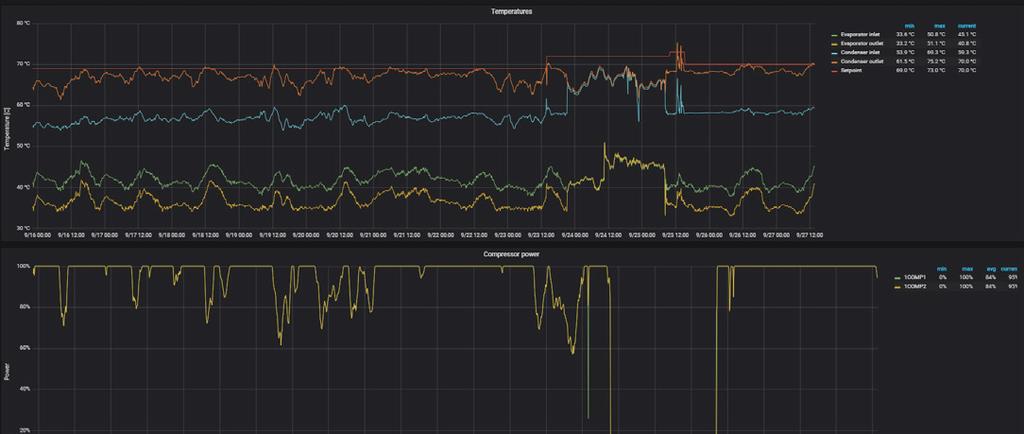1024x434 pixels.
Task: Sort Compressor power legend by current column
Action: point(1010,269)
